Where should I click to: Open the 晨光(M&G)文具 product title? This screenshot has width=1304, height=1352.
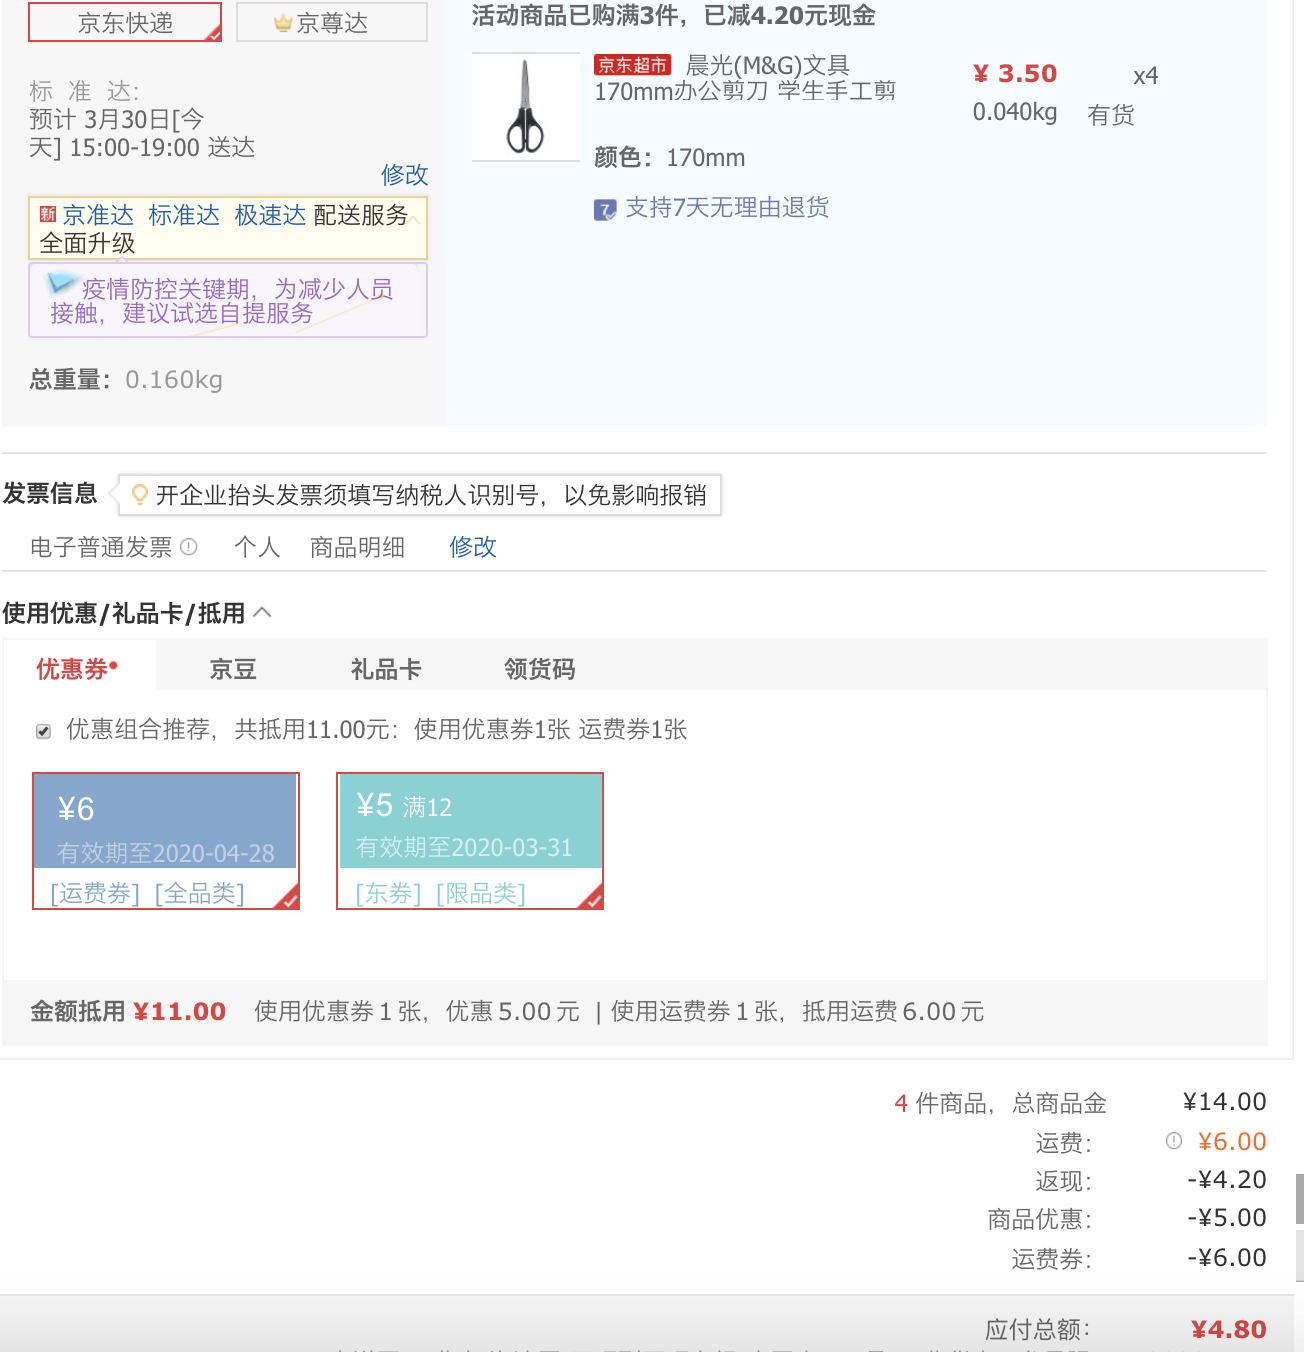[x=745, y=78]
